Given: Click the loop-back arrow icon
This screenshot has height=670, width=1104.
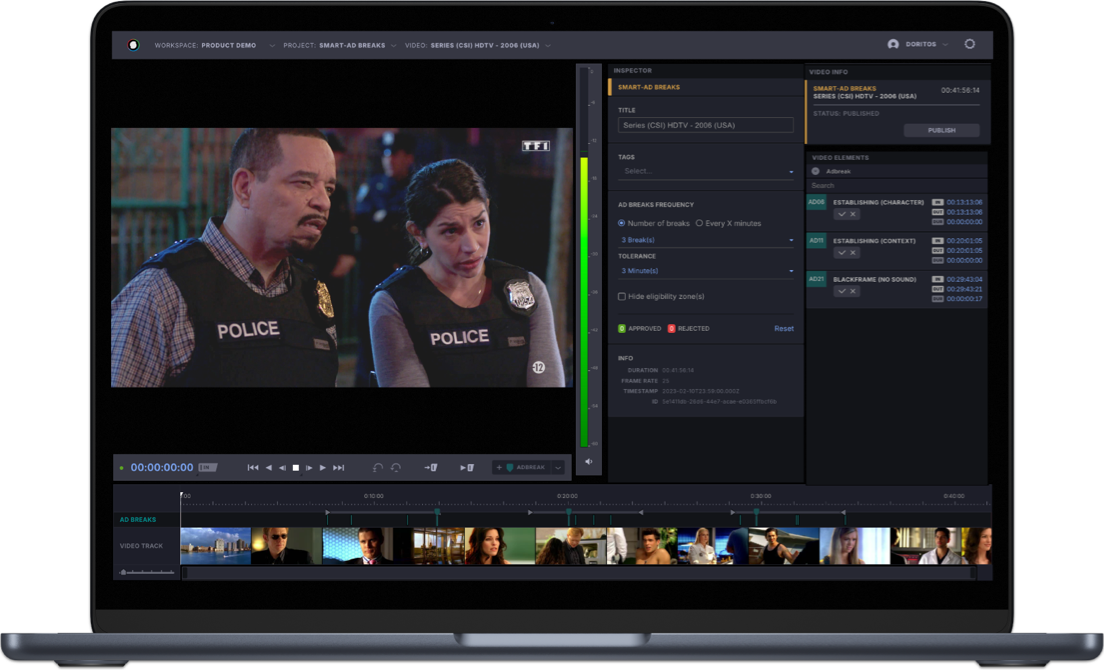Looking at the screenshot, I should pos(377,468).
